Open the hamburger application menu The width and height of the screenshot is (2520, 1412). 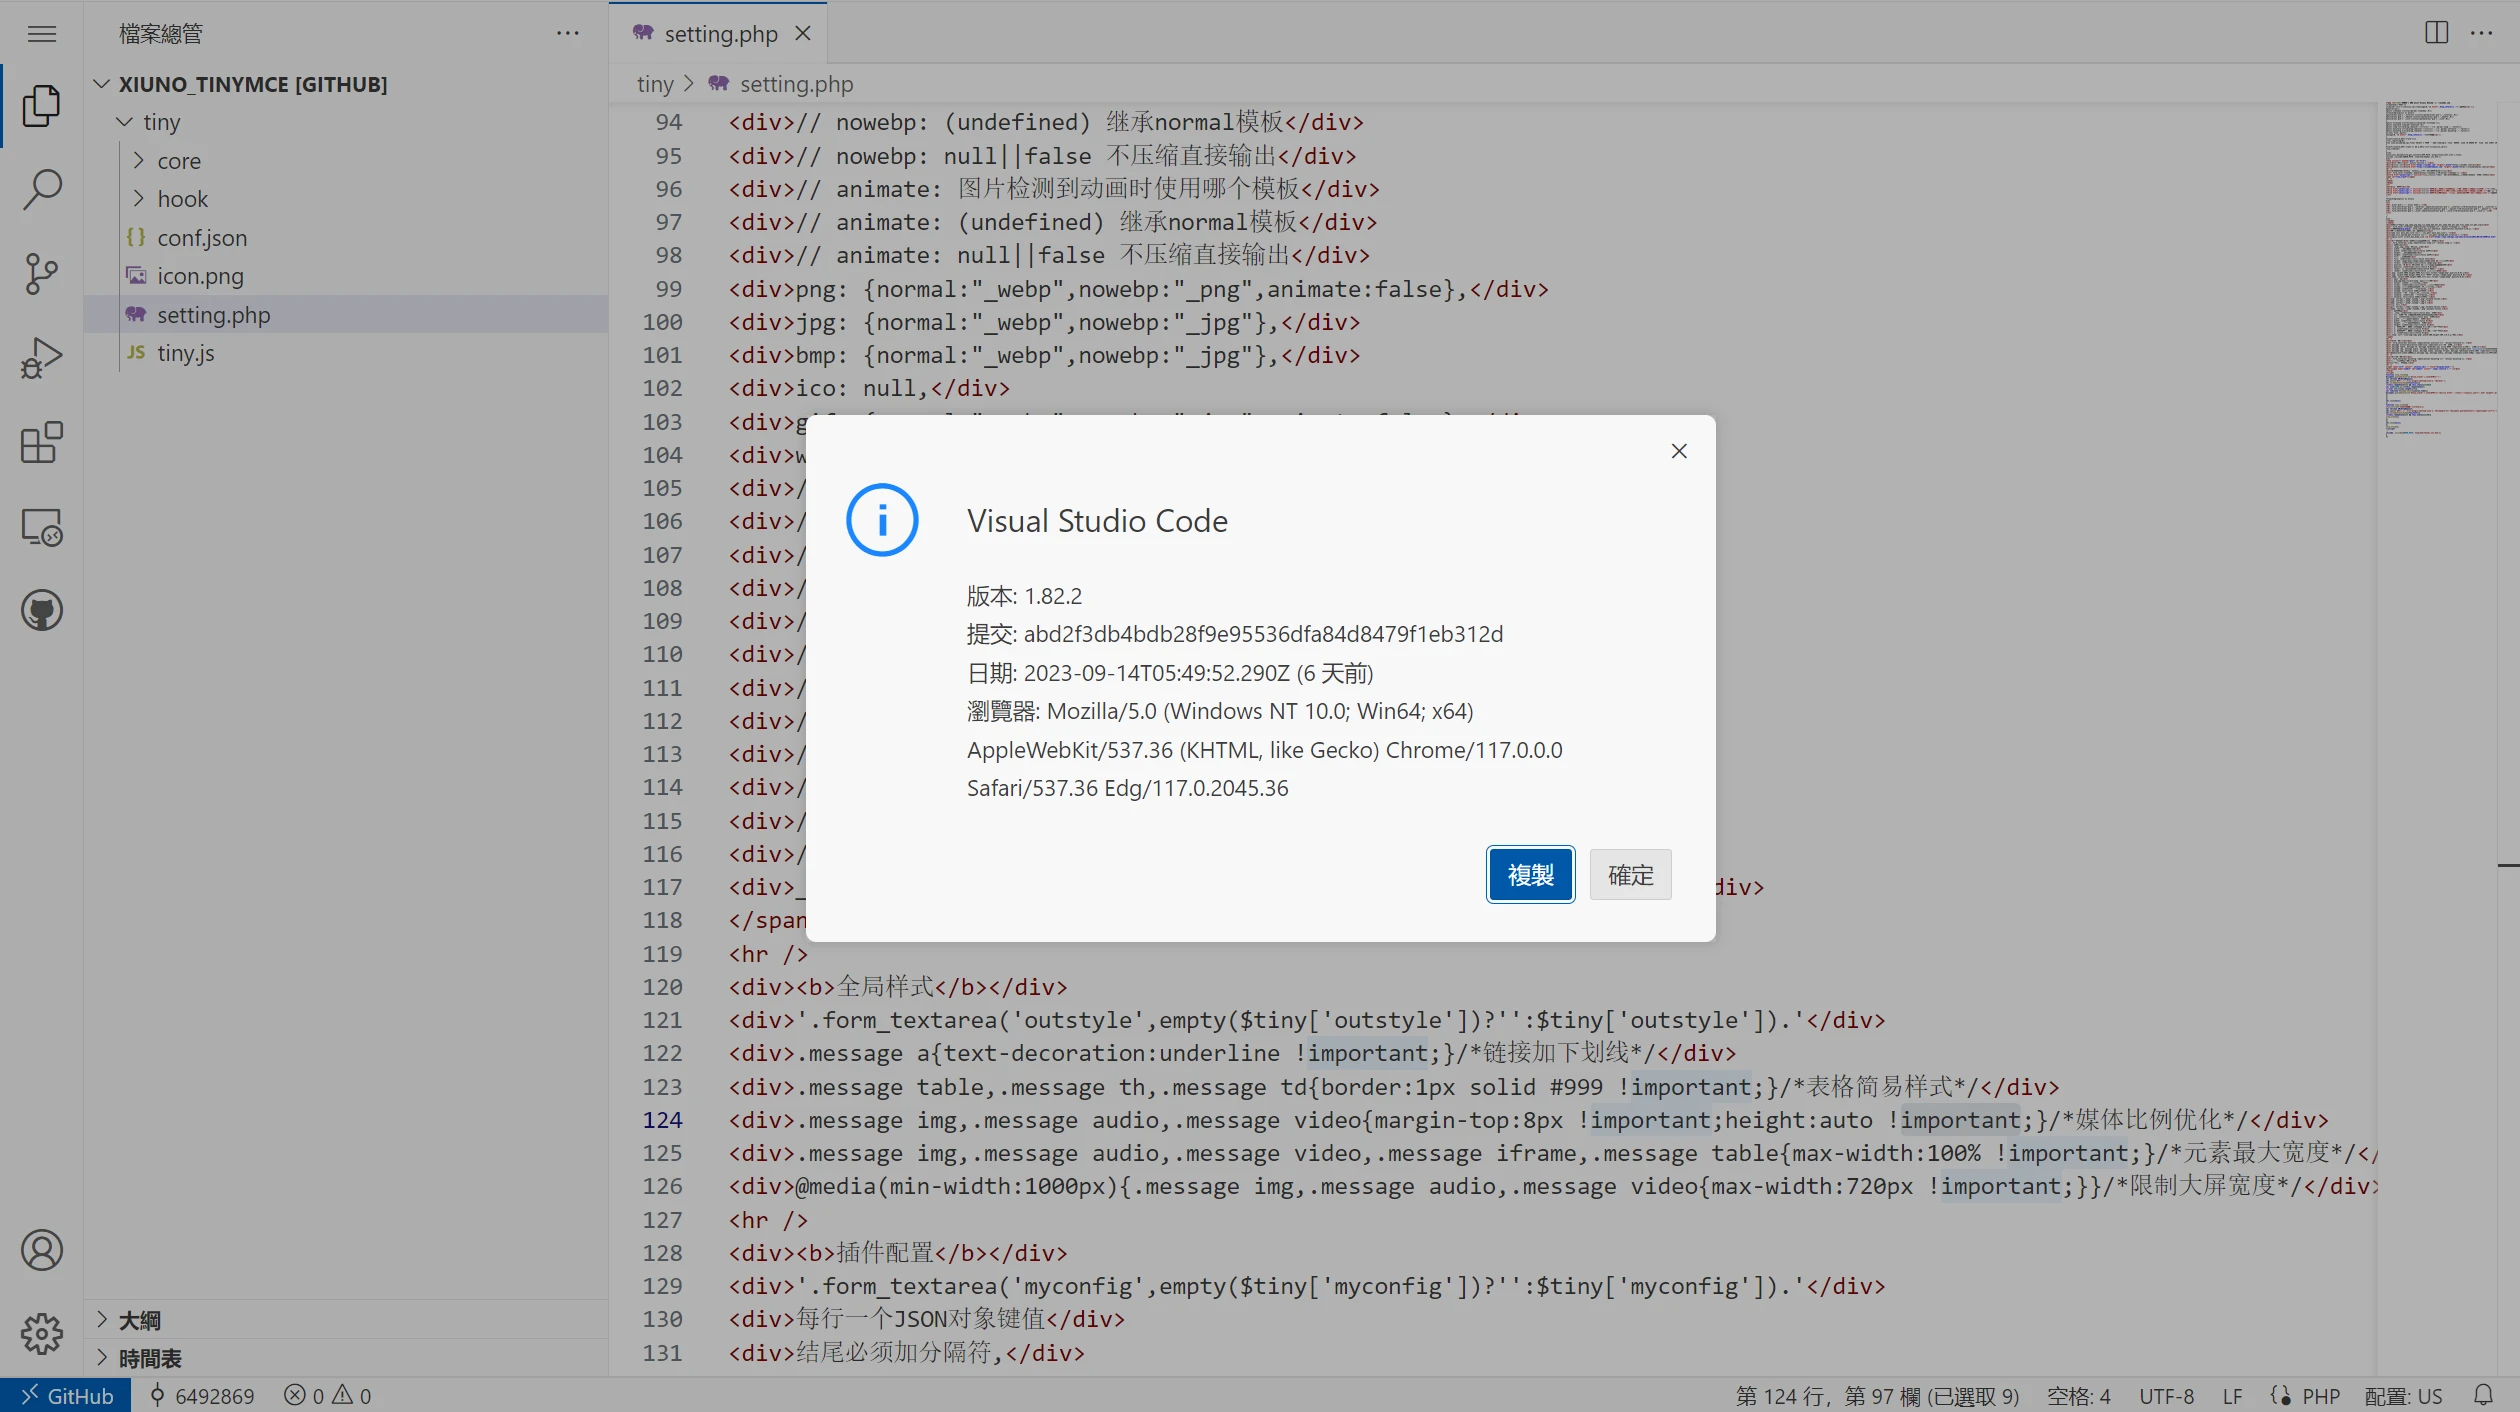click(41, 34)
